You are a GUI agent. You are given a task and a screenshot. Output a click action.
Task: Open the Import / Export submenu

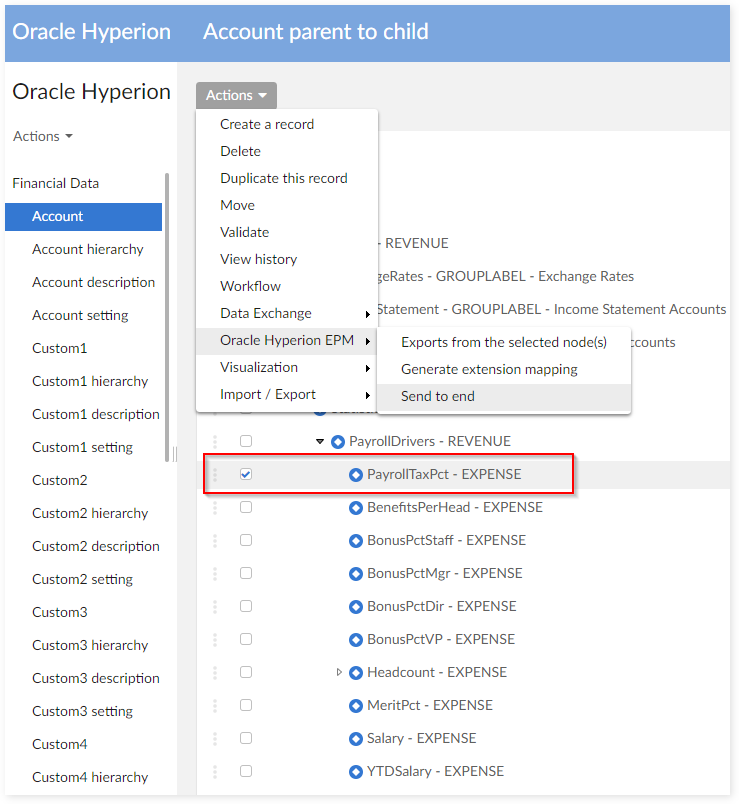point(268,394)
